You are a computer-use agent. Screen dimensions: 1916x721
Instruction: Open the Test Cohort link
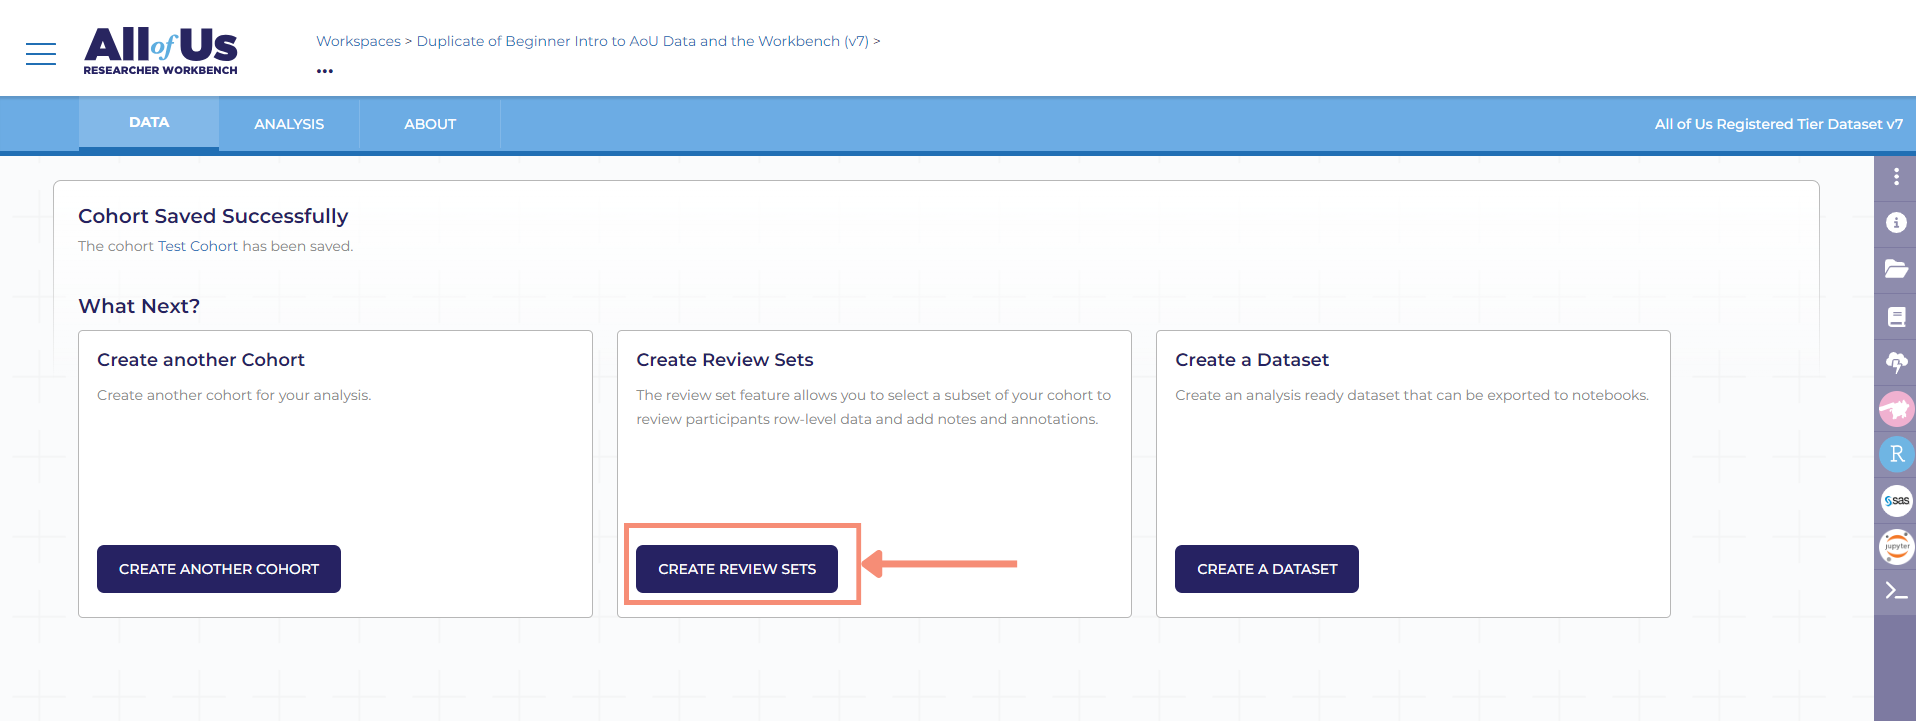(x=198, y=246)
